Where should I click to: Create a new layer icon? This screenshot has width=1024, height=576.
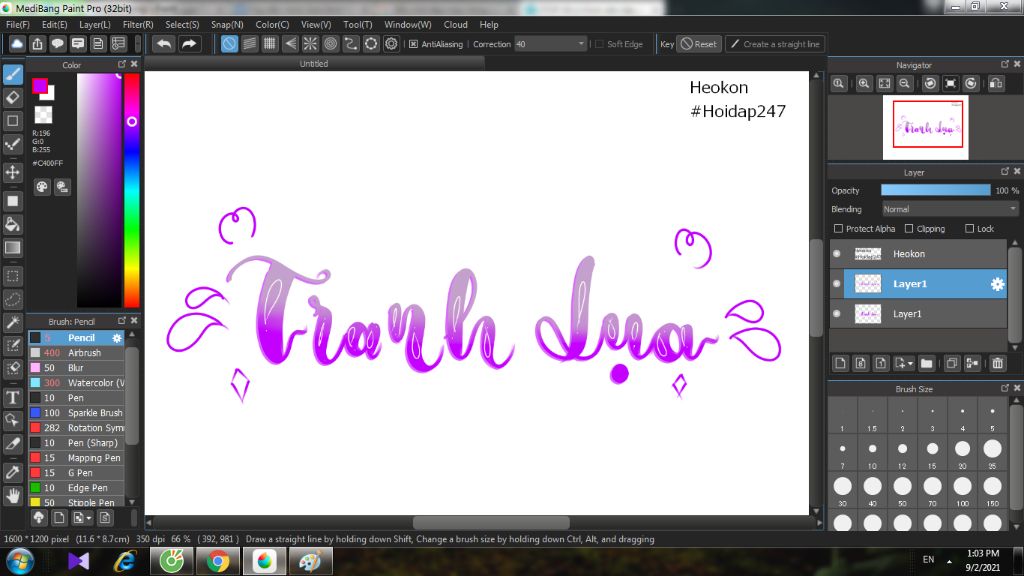(840, 363)
